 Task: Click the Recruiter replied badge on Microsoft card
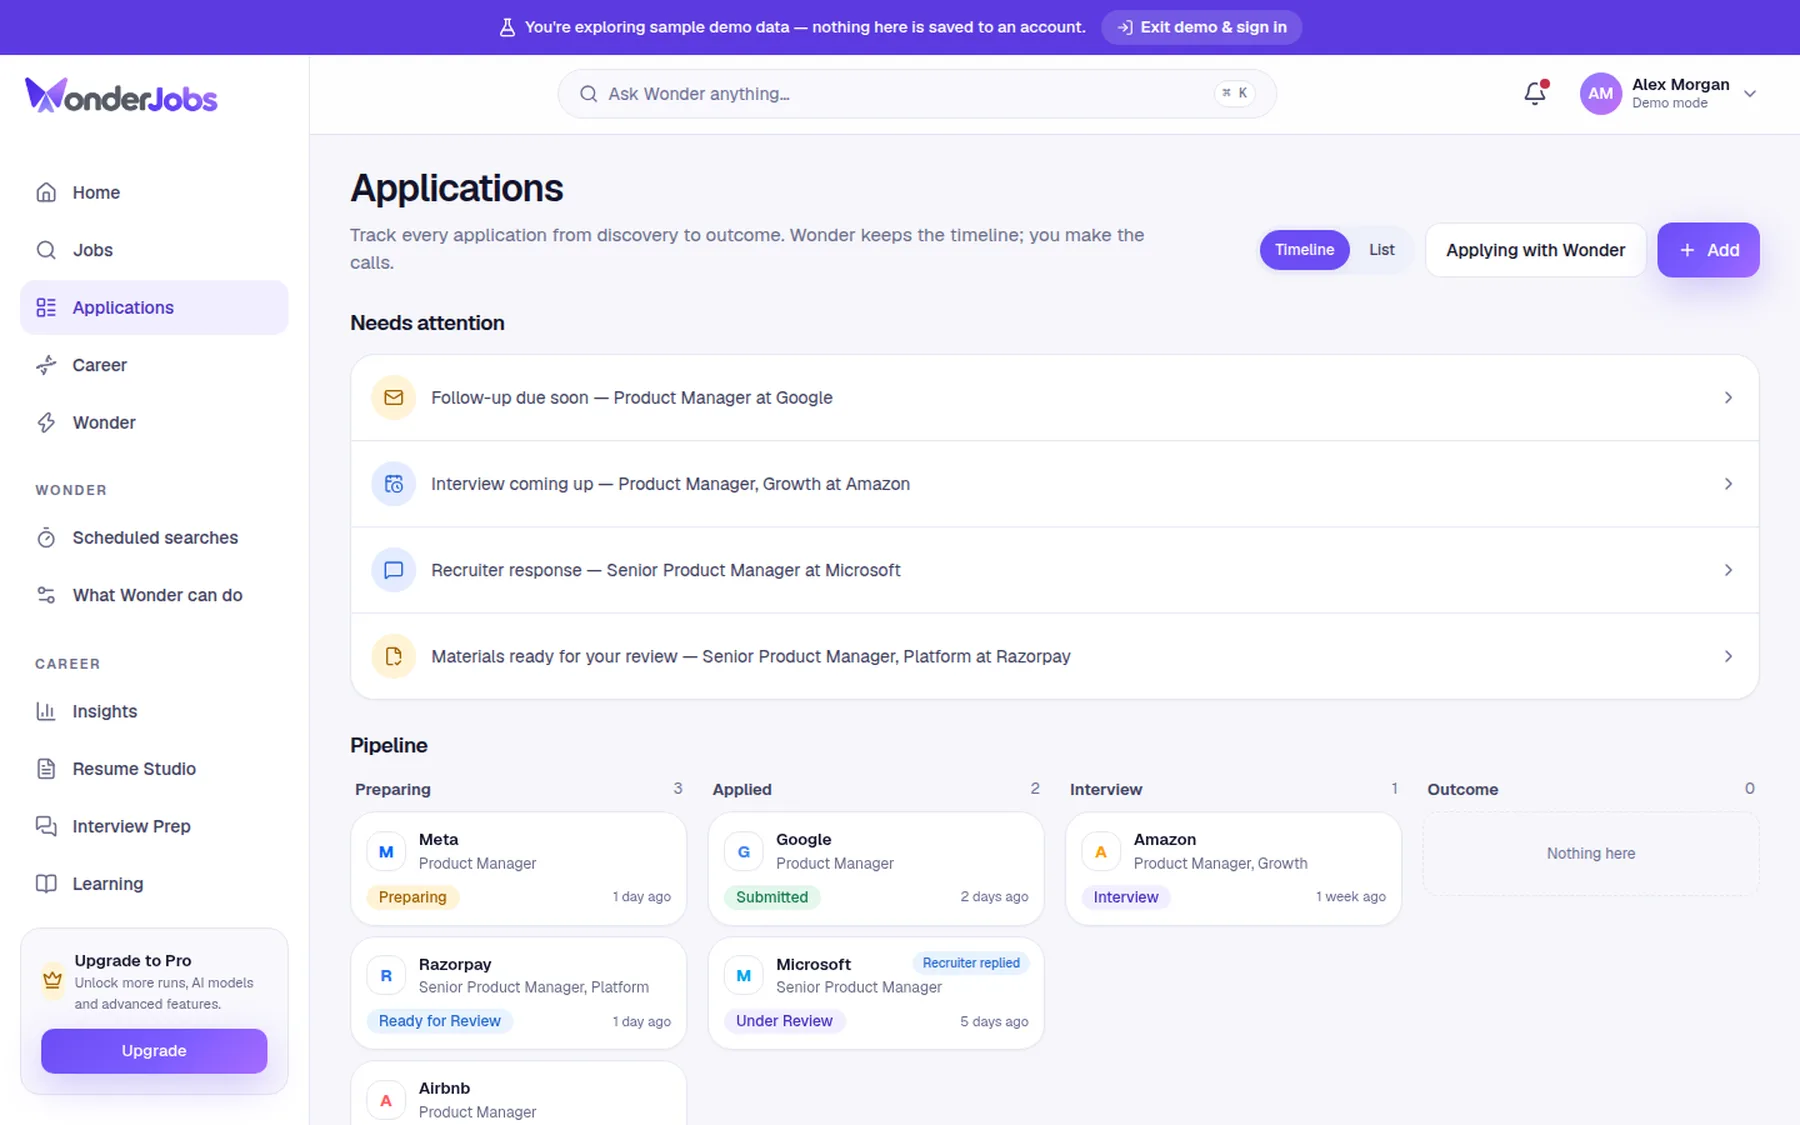pos(971,963)
